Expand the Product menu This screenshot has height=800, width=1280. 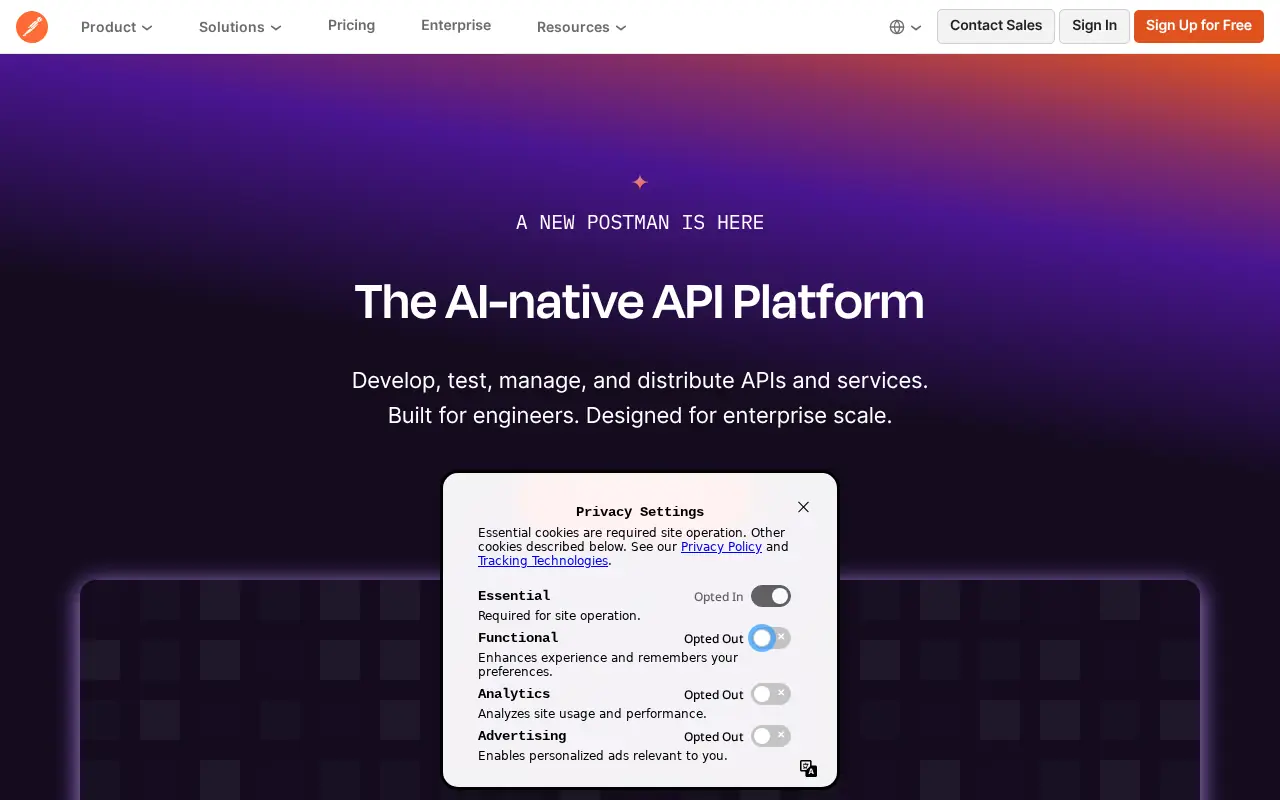(116, 27)
